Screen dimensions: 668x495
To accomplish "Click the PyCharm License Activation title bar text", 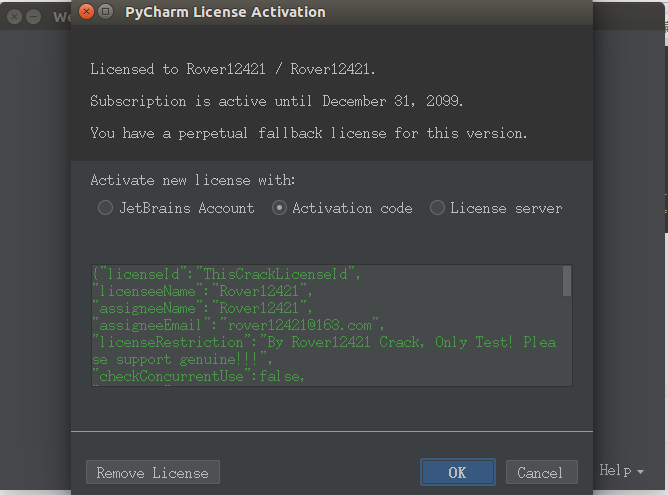I will 225,12.
